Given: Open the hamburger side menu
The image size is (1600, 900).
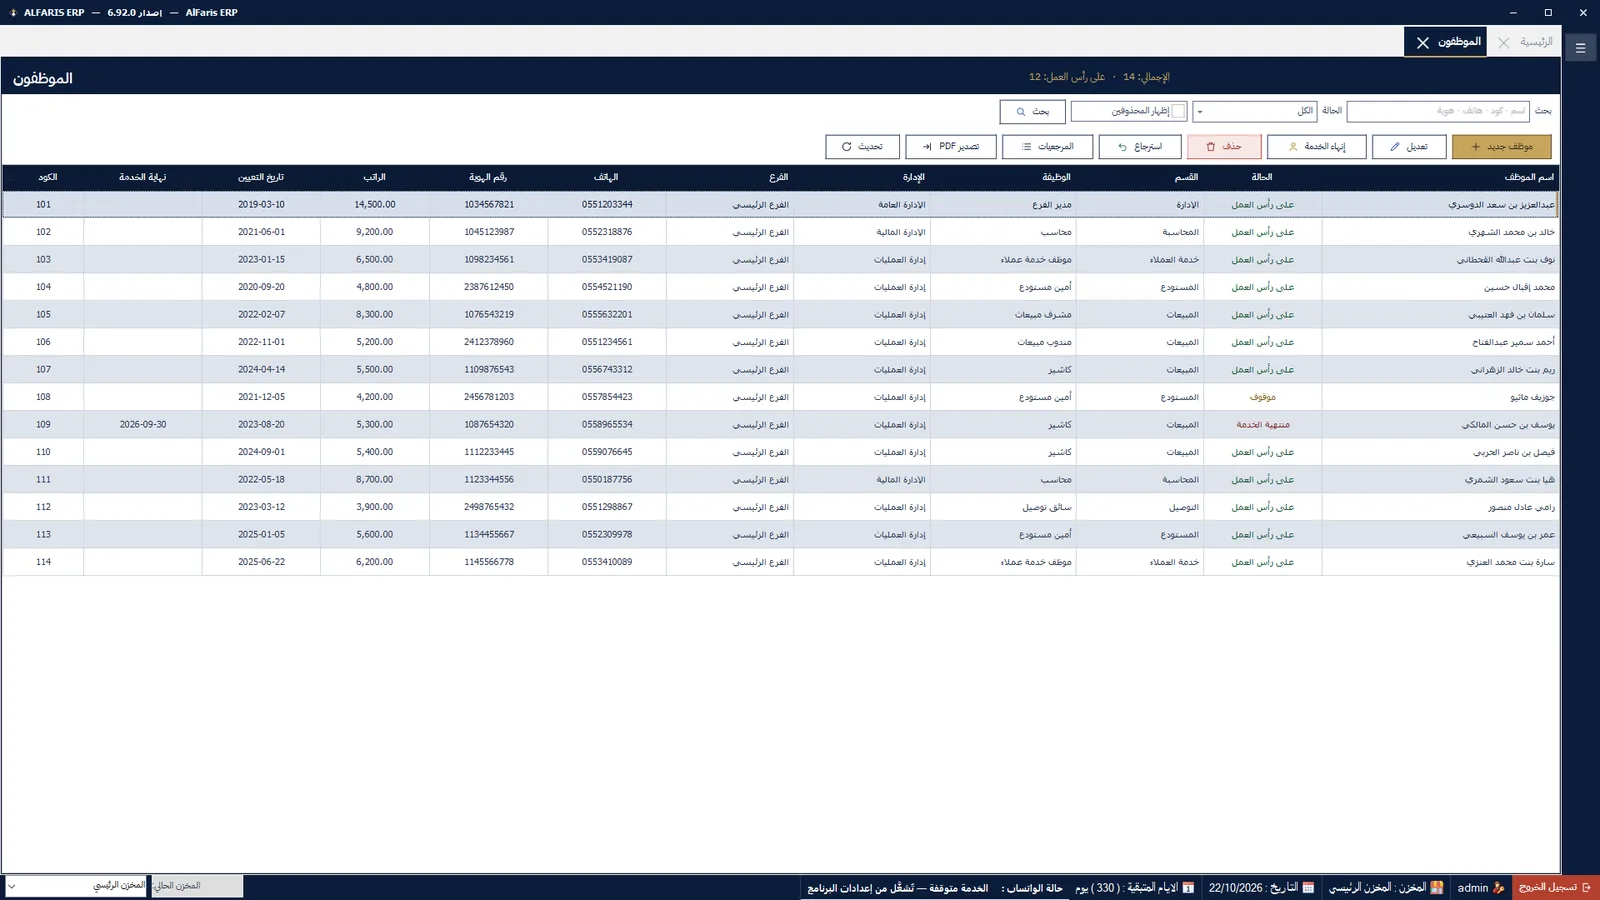Looking at the screenshot, I should (1581, 47).
